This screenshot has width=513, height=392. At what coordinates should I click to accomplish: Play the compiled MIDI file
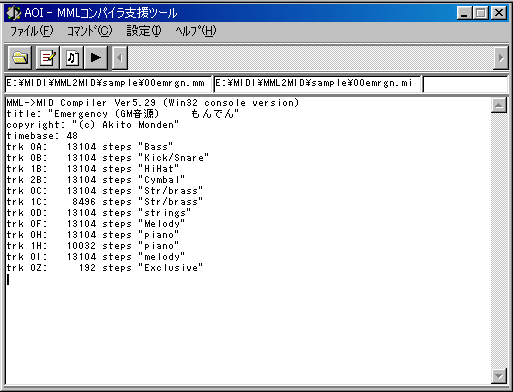(96, 58)
